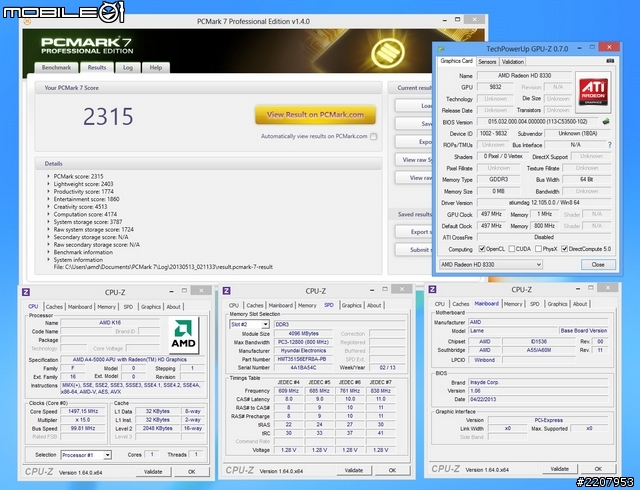Minimize the left CPU-Z window

click(x=171, y=291)
